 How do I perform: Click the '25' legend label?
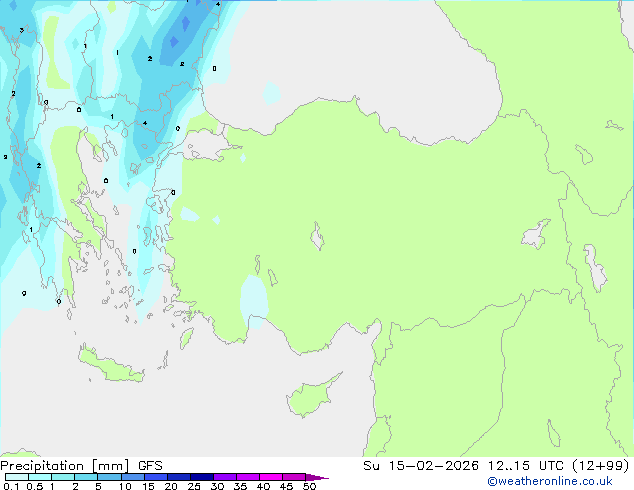click(194, 486)
